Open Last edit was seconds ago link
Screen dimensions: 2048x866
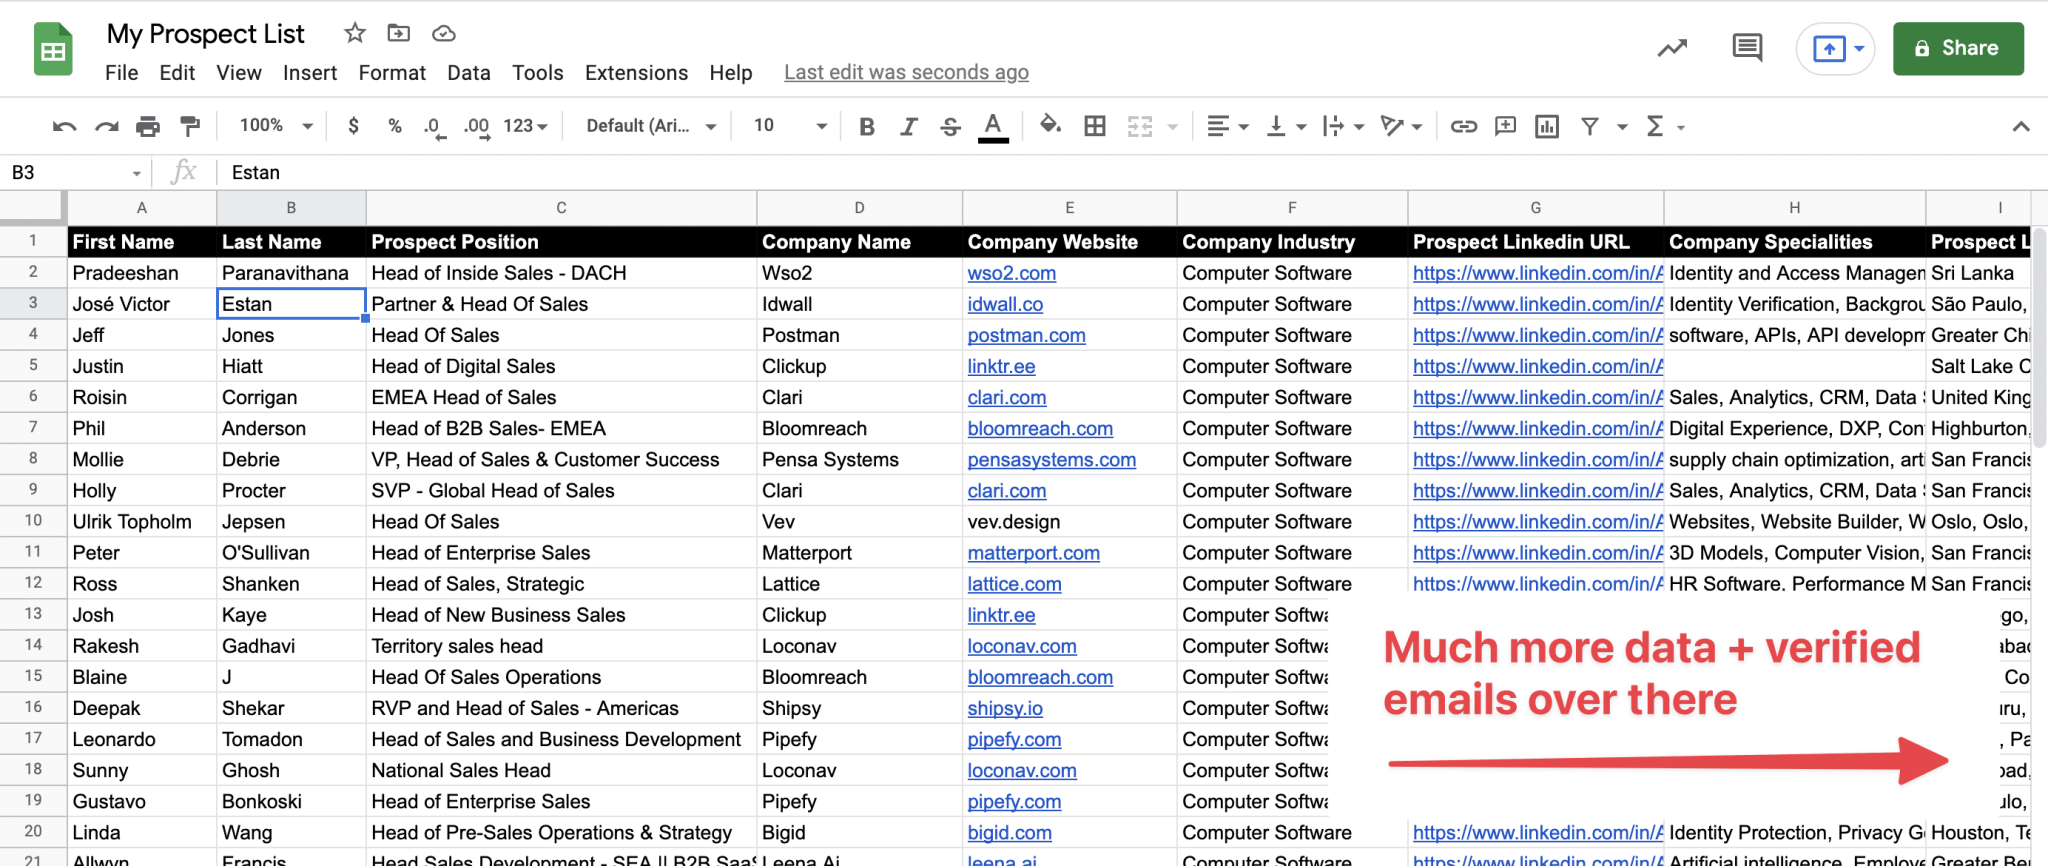(x=906, y=73)
